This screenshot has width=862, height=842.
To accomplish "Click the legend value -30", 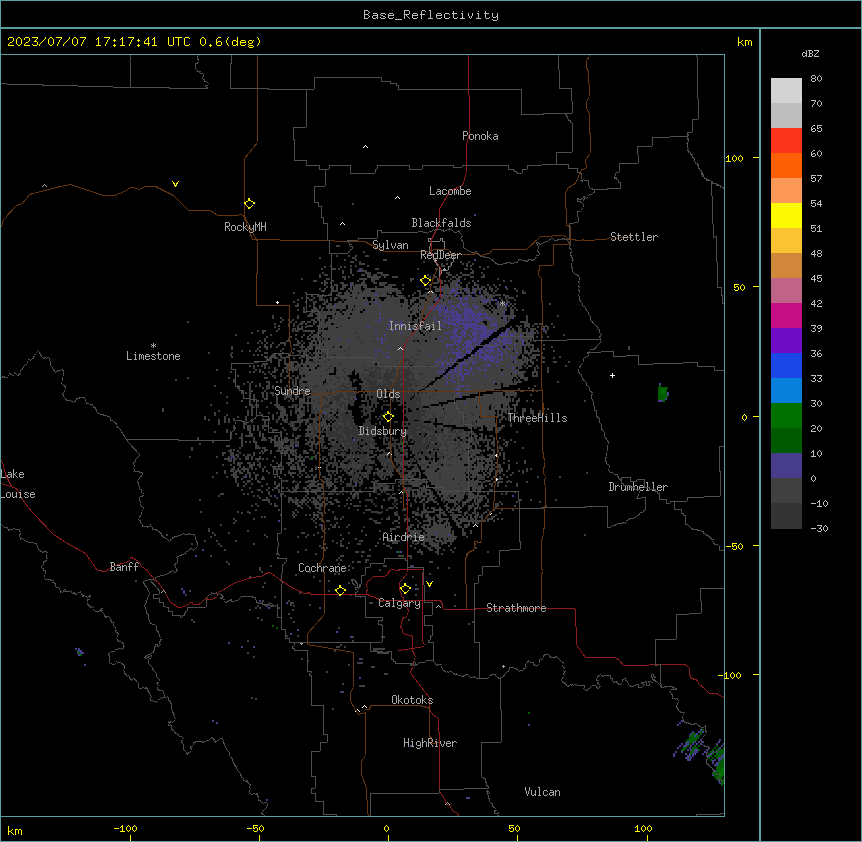I will coord(819,529).
